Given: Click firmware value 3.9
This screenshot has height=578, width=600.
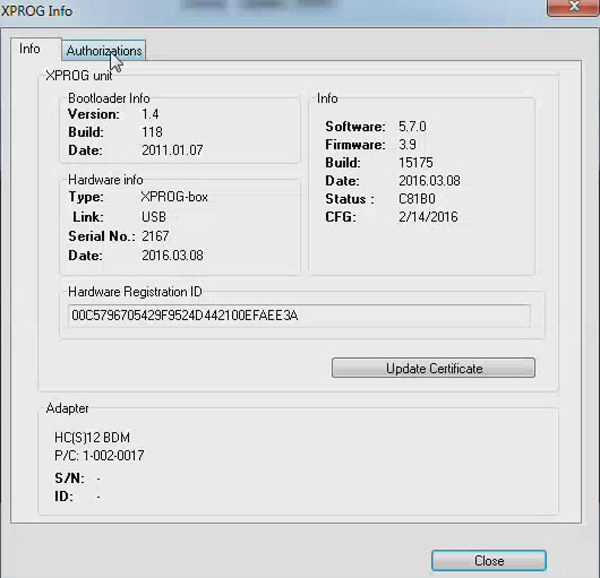Looking at the screenshot, I should (408, 144).
